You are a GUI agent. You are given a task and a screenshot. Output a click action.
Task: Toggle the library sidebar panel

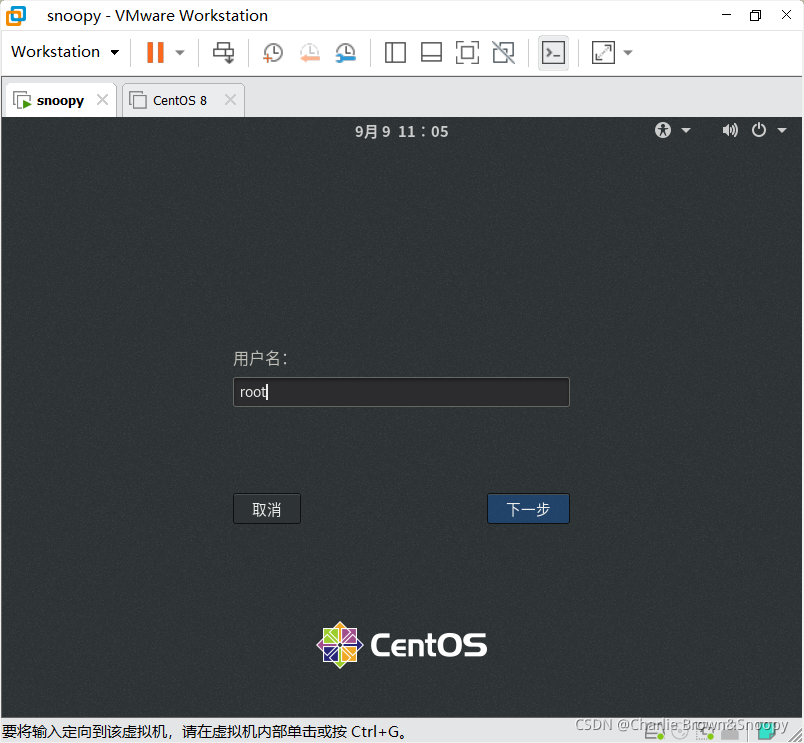click(x=395, y=52)
